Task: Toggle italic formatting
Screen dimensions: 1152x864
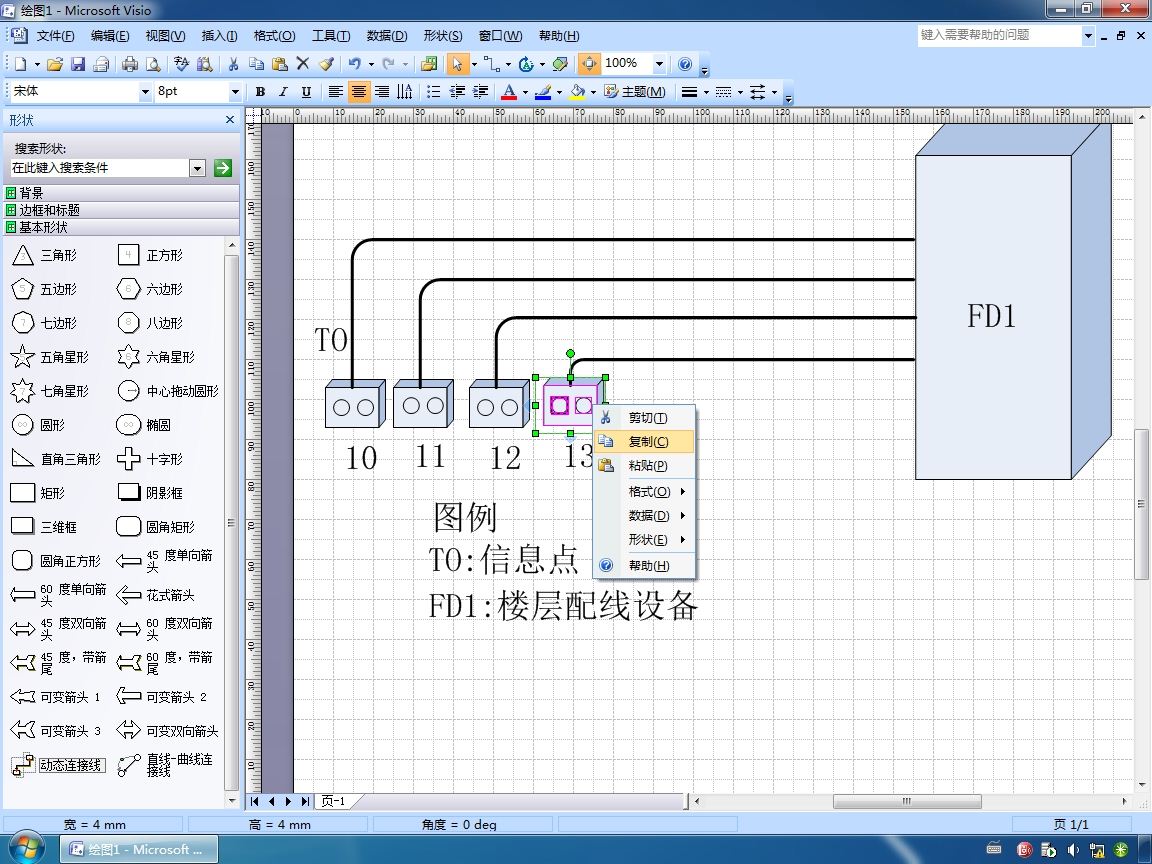Action: pos(283,92)
